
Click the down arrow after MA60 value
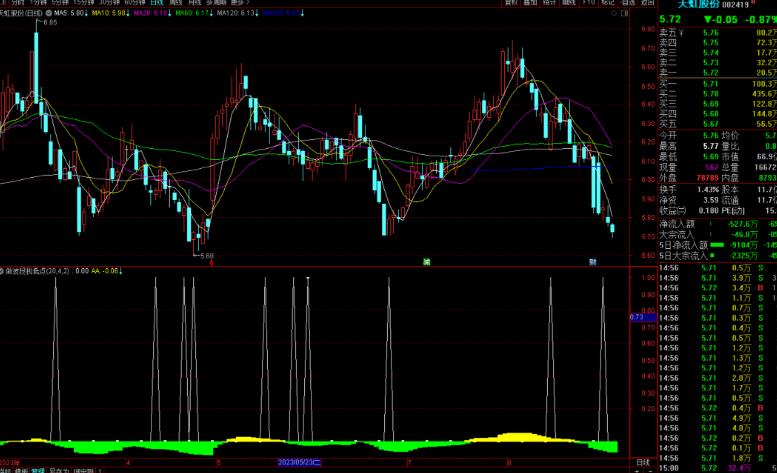(x=212, y=13)
